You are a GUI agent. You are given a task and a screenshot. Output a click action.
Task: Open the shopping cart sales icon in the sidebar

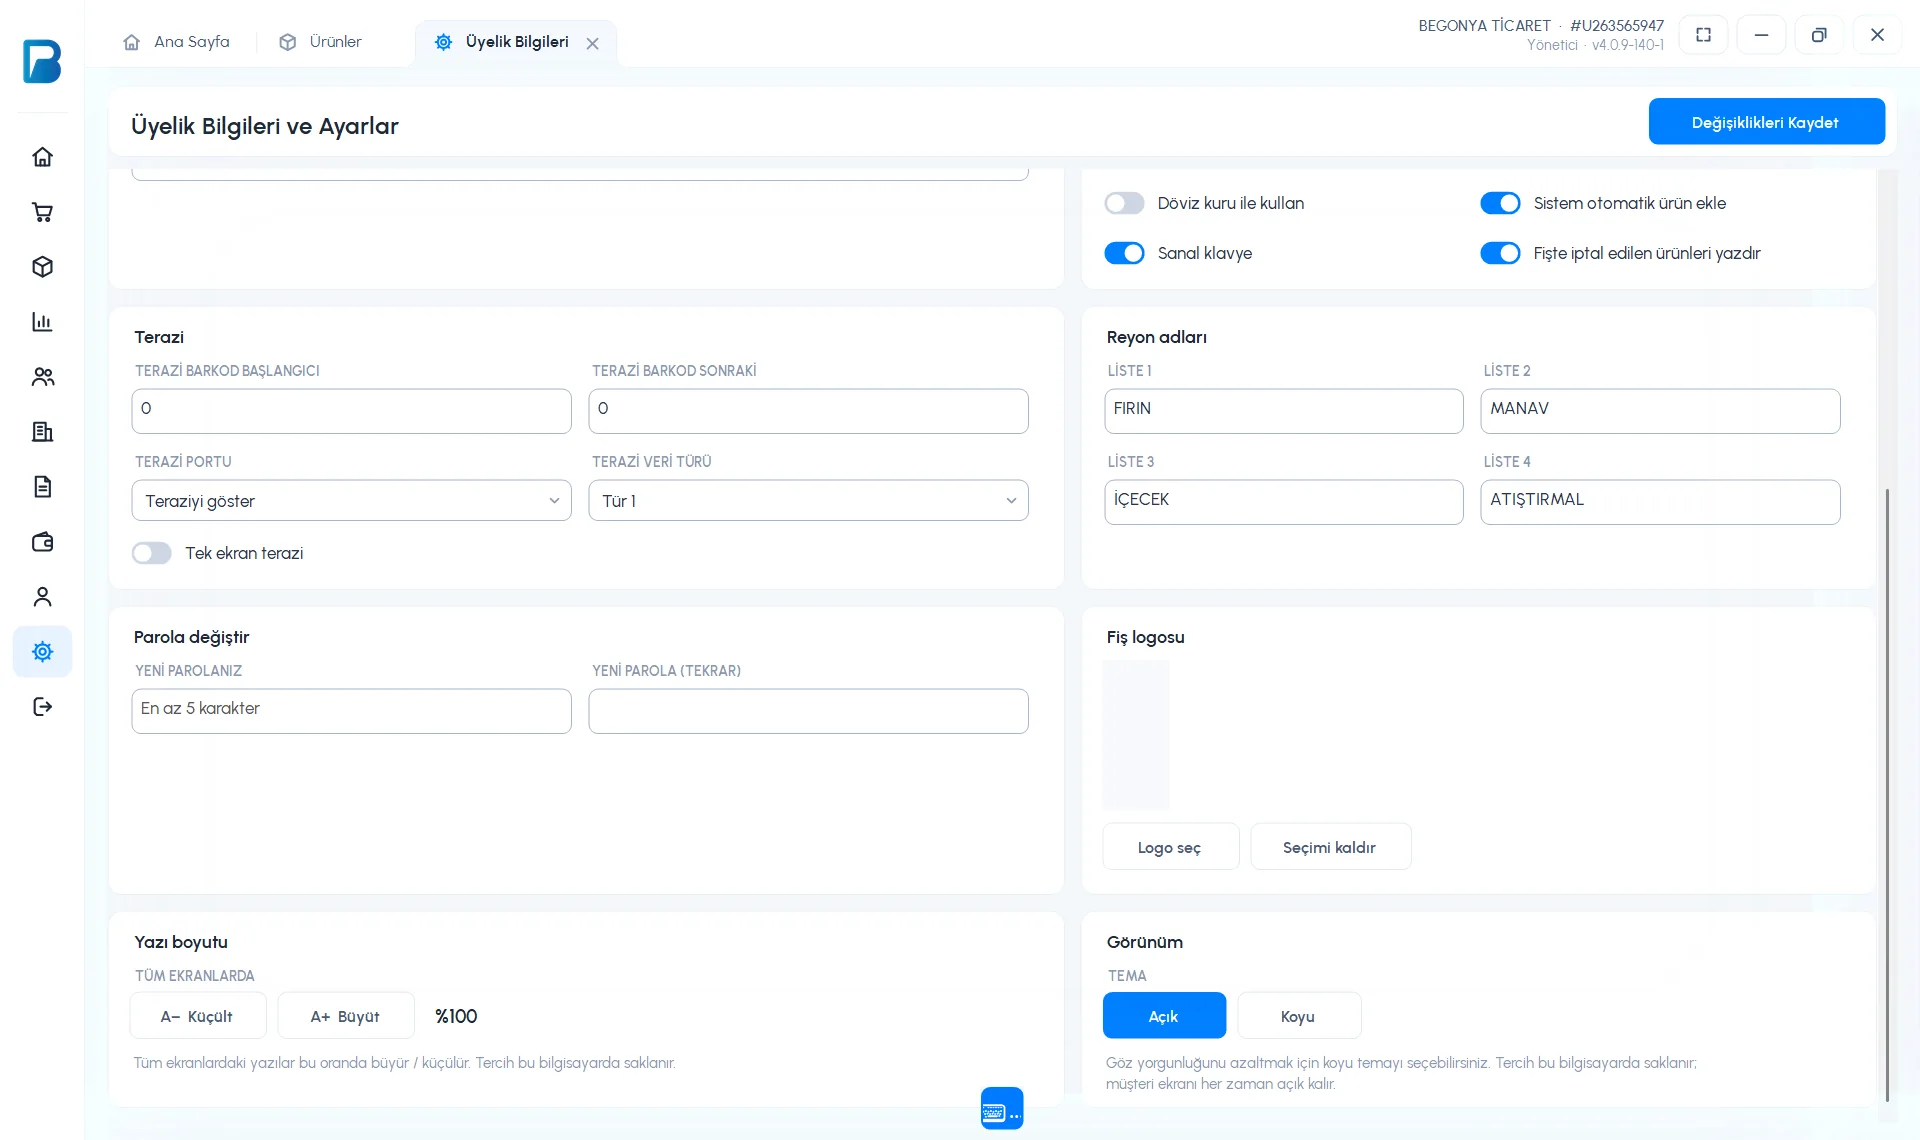click(42, 212)
